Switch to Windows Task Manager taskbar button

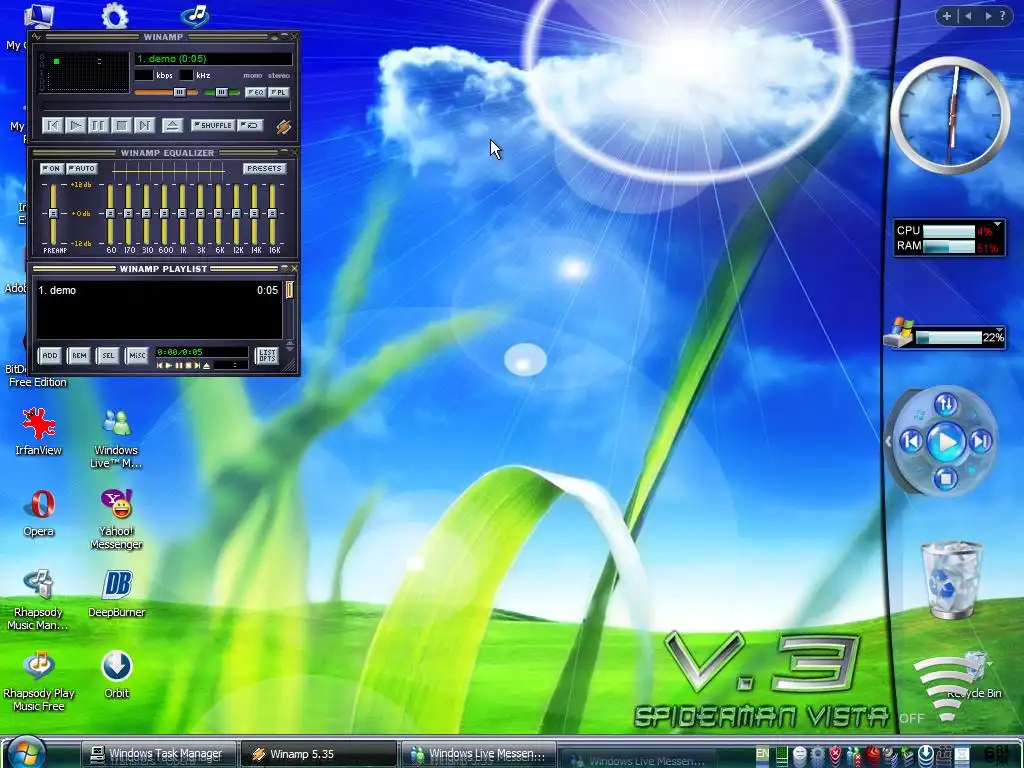pos(158,754)
